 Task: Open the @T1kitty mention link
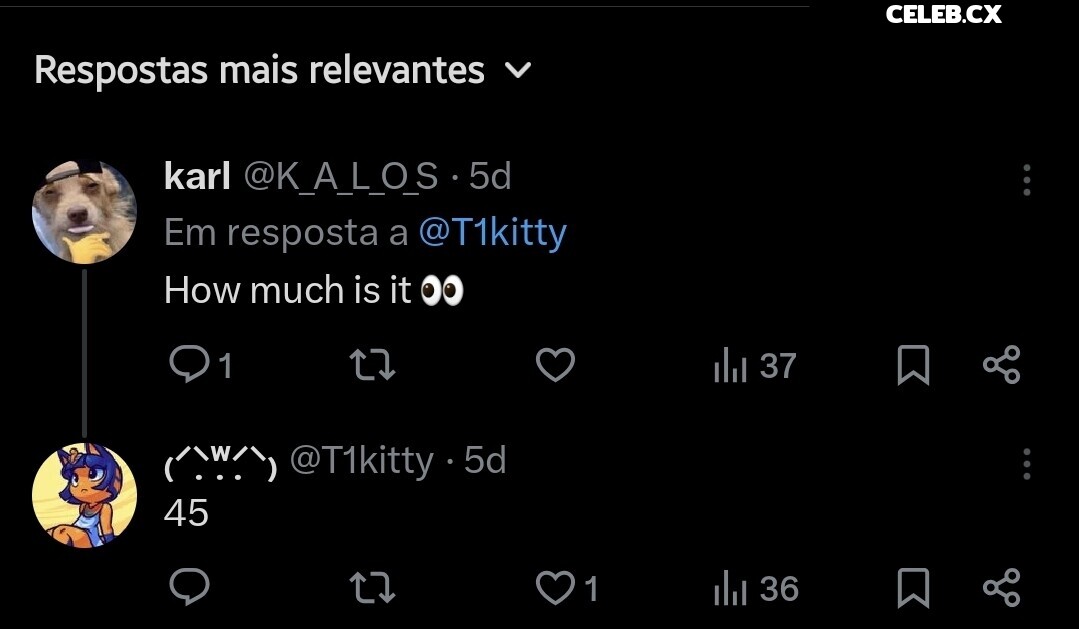point(492,232)
